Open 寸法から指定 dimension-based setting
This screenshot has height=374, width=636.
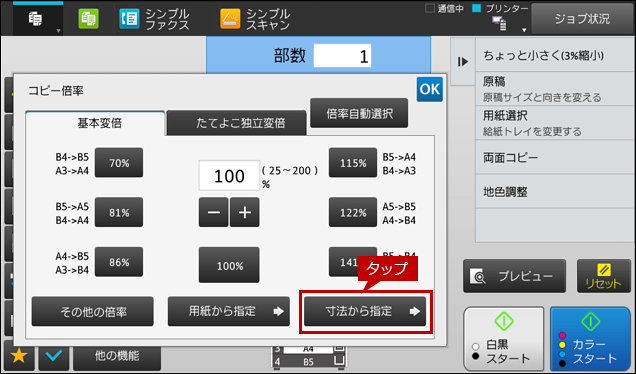(x=365, y=312)
